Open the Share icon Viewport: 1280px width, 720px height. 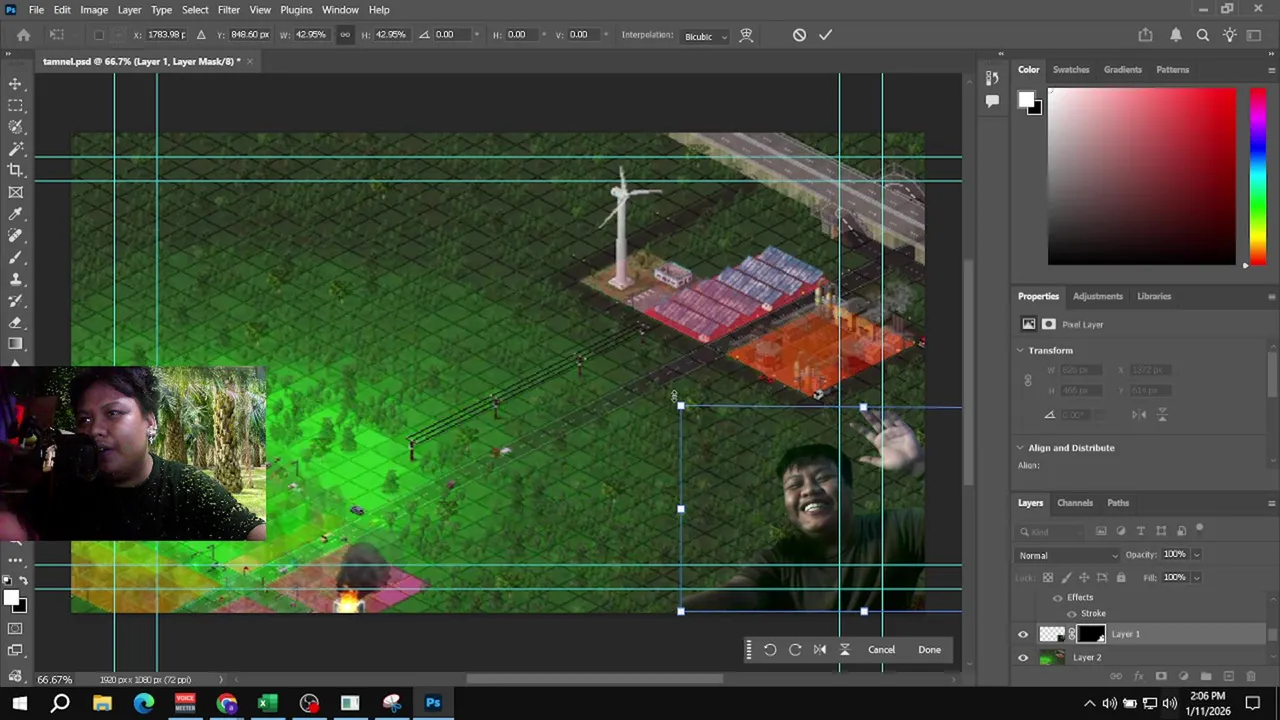coord(1145,35)
